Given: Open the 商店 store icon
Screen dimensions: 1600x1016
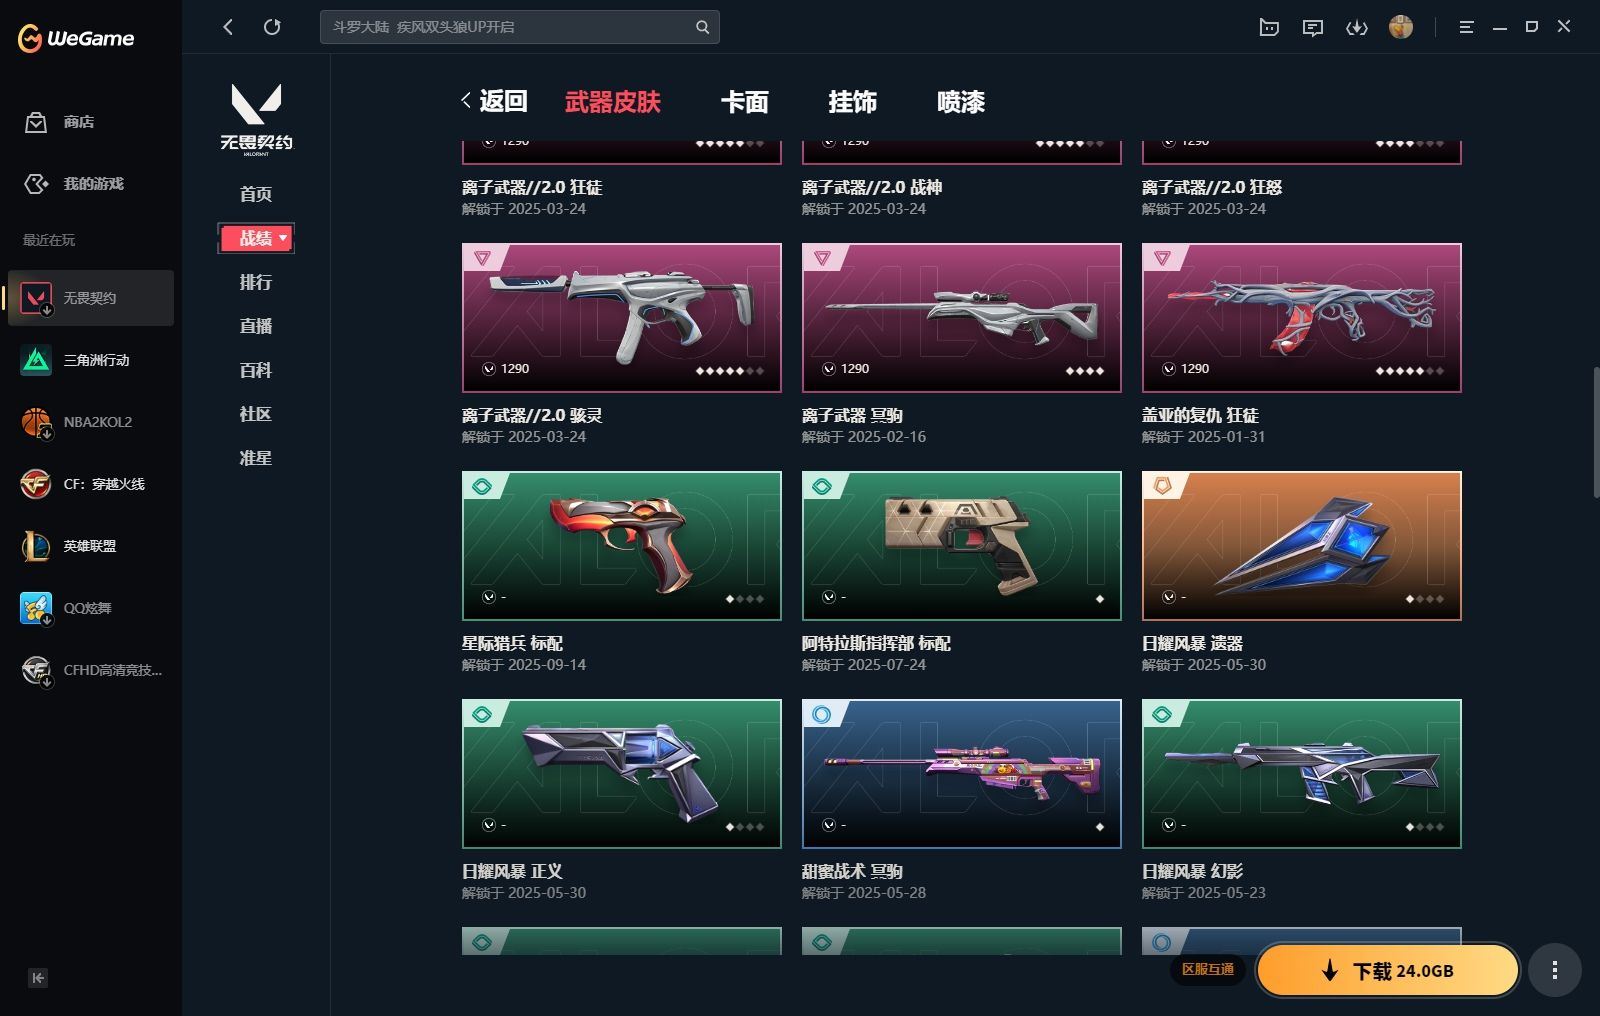Looking at the screenshot, I should click(x=36, y=122).
